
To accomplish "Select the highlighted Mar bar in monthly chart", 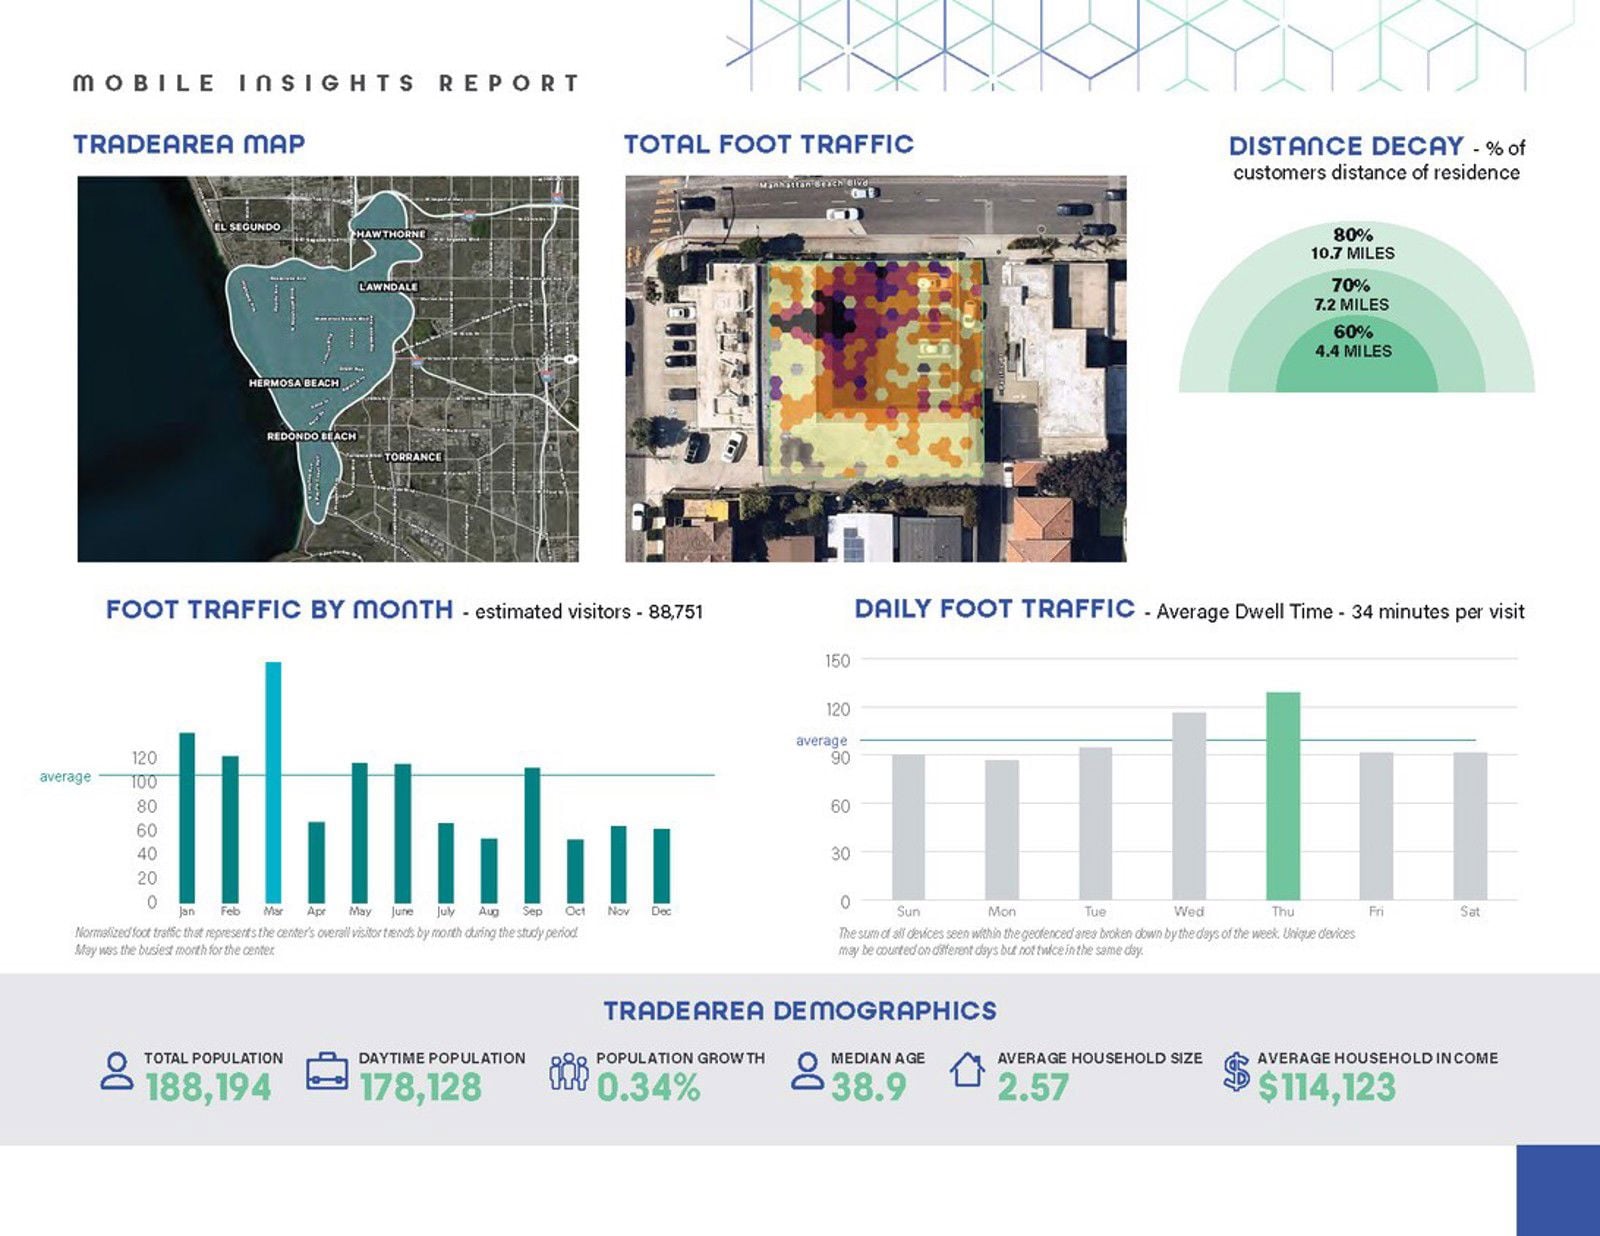I will click(x=273, y=782).
